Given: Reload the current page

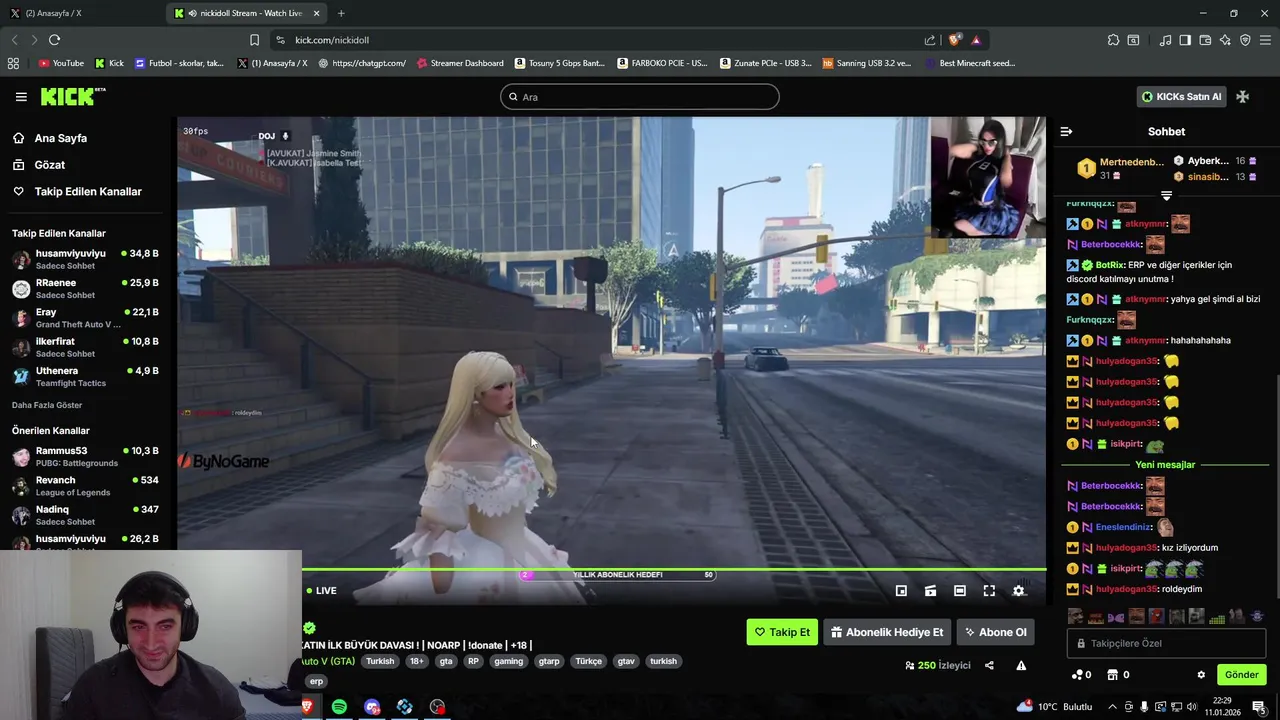Looking at the screenshot, I should tap(54, 40).
